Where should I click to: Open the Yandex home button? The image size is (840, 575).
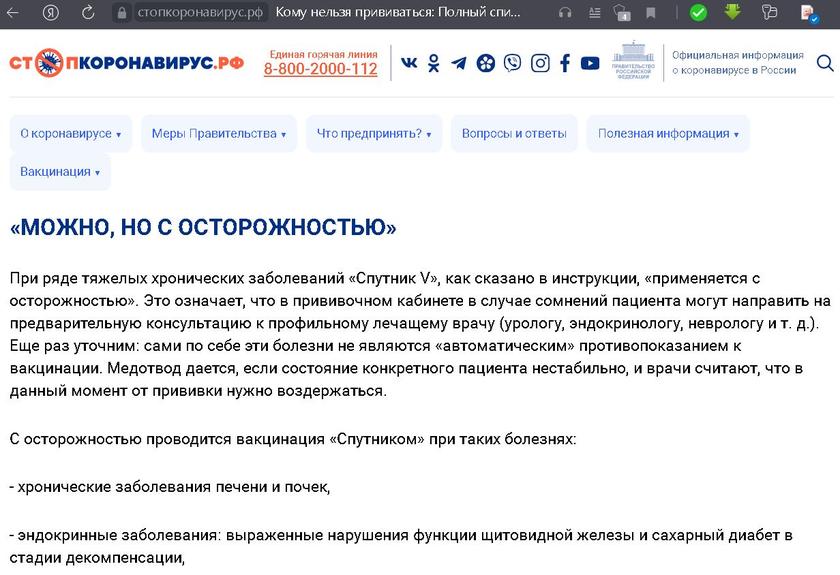(x=51, y=12)
